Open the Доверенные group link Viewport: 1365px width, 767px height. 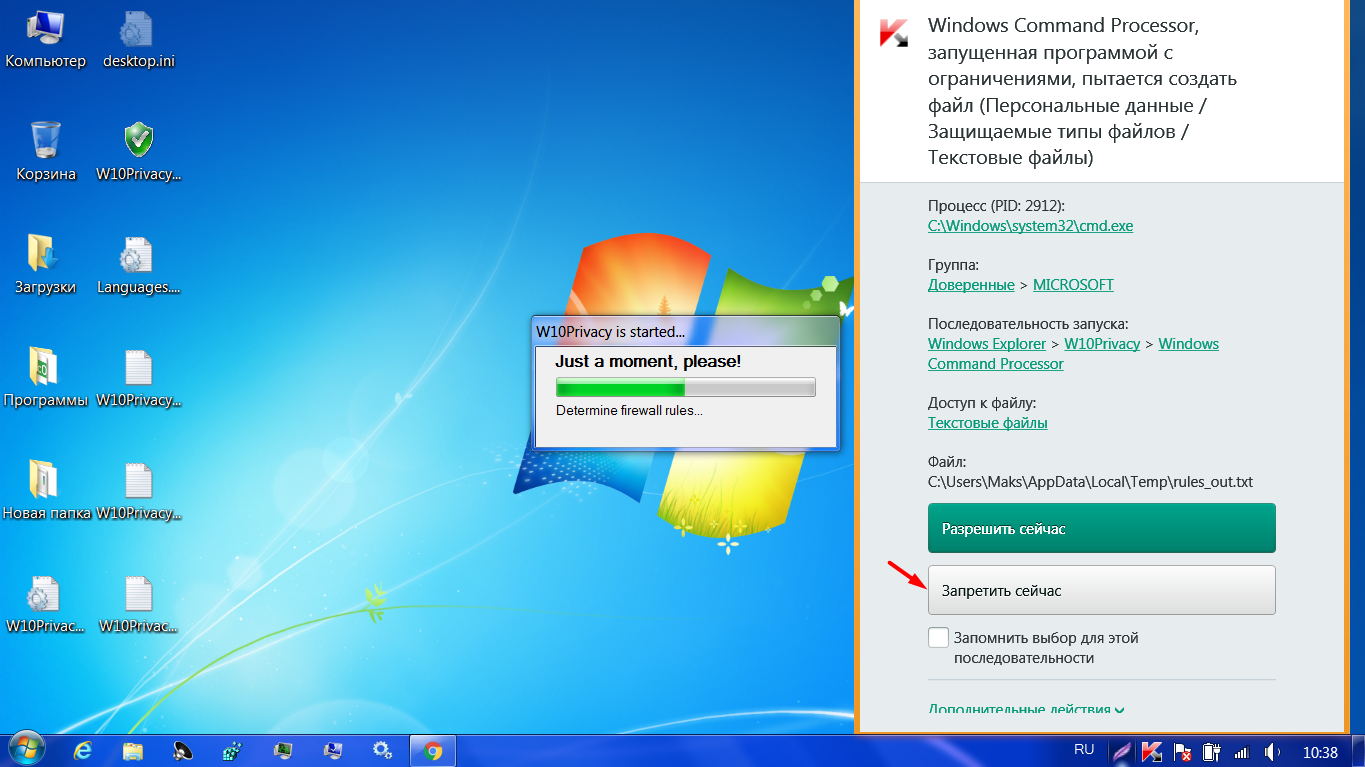click(971, 285)
